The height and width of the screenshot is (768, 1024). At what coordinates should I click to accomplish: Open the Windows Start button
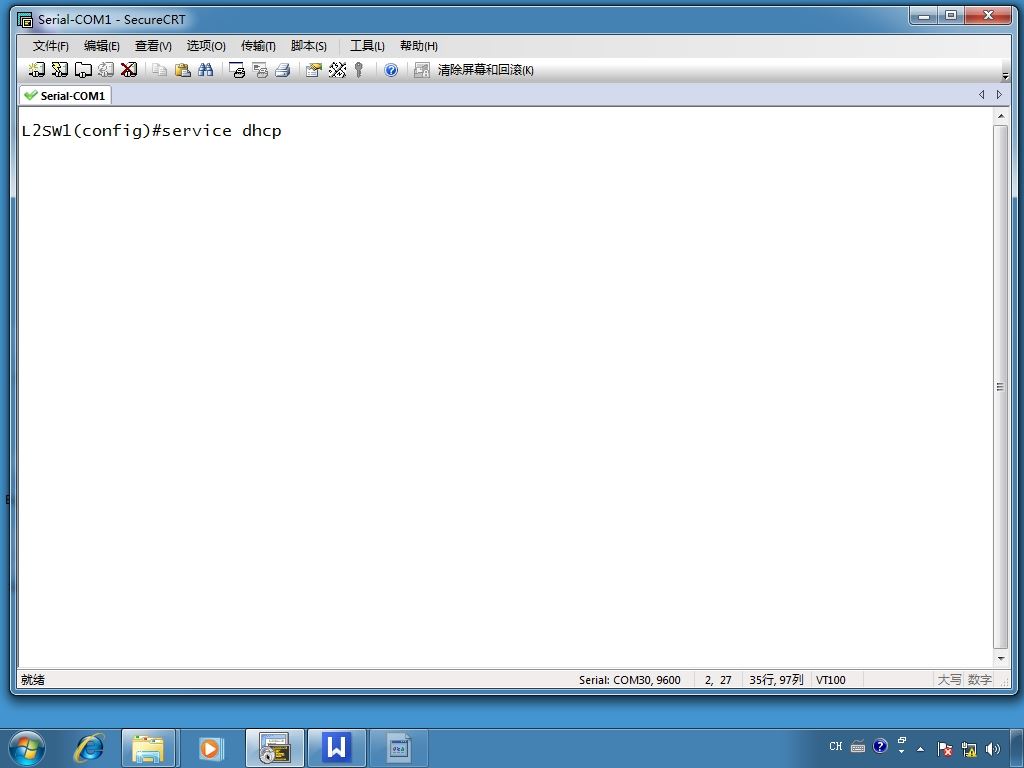27,748
